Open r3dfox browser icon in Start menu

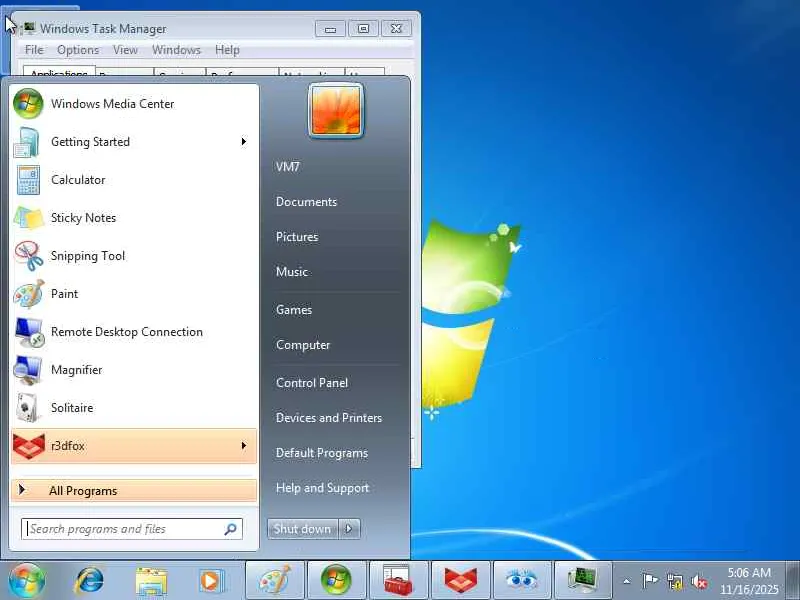coord(29,446)
